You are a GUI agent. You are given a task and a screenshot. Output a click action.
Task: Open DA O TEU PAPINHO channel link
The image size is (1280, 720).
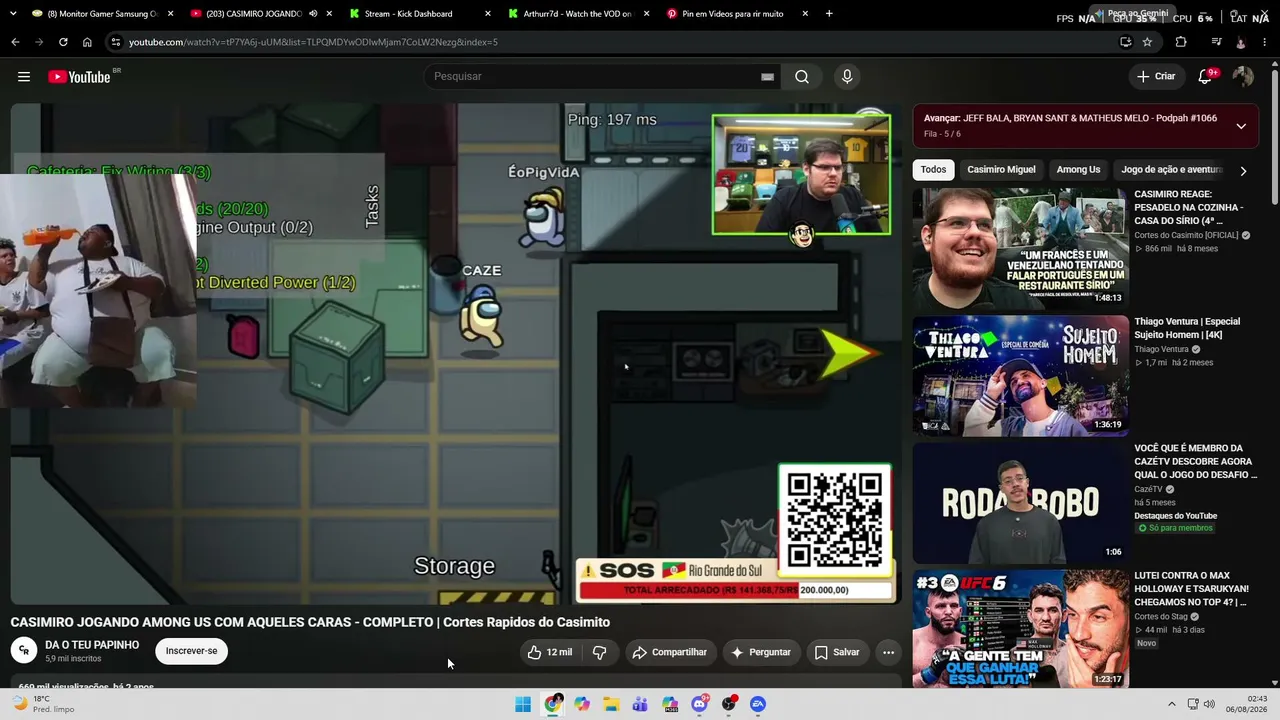click(92, 645)
